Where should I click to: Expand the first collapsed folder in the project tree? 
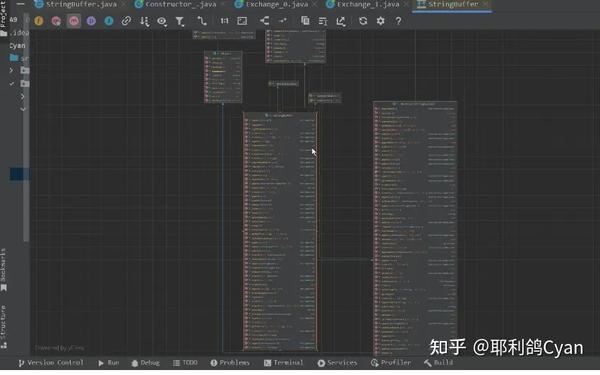11,70
